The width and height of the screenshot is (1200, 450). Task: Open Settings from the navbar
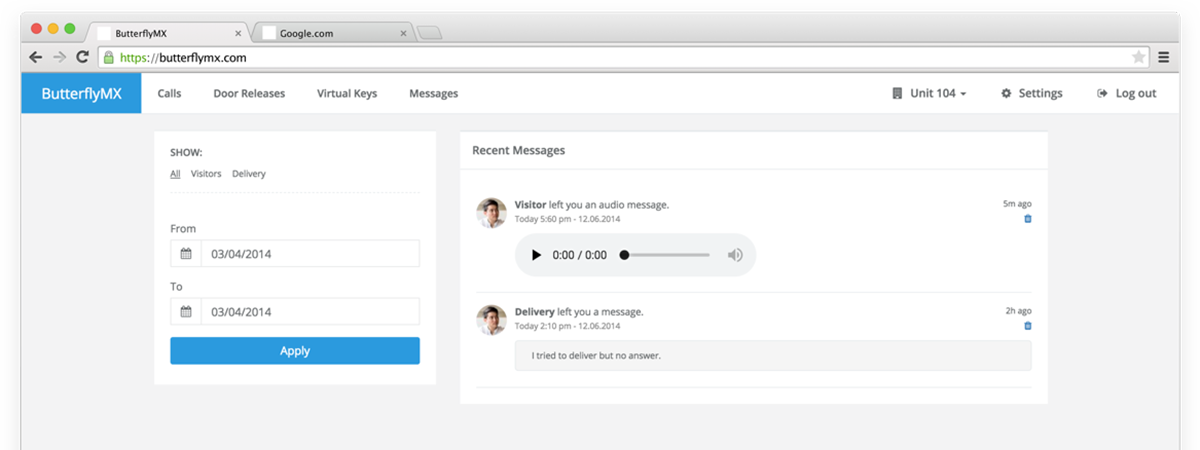click(1031, 93)
